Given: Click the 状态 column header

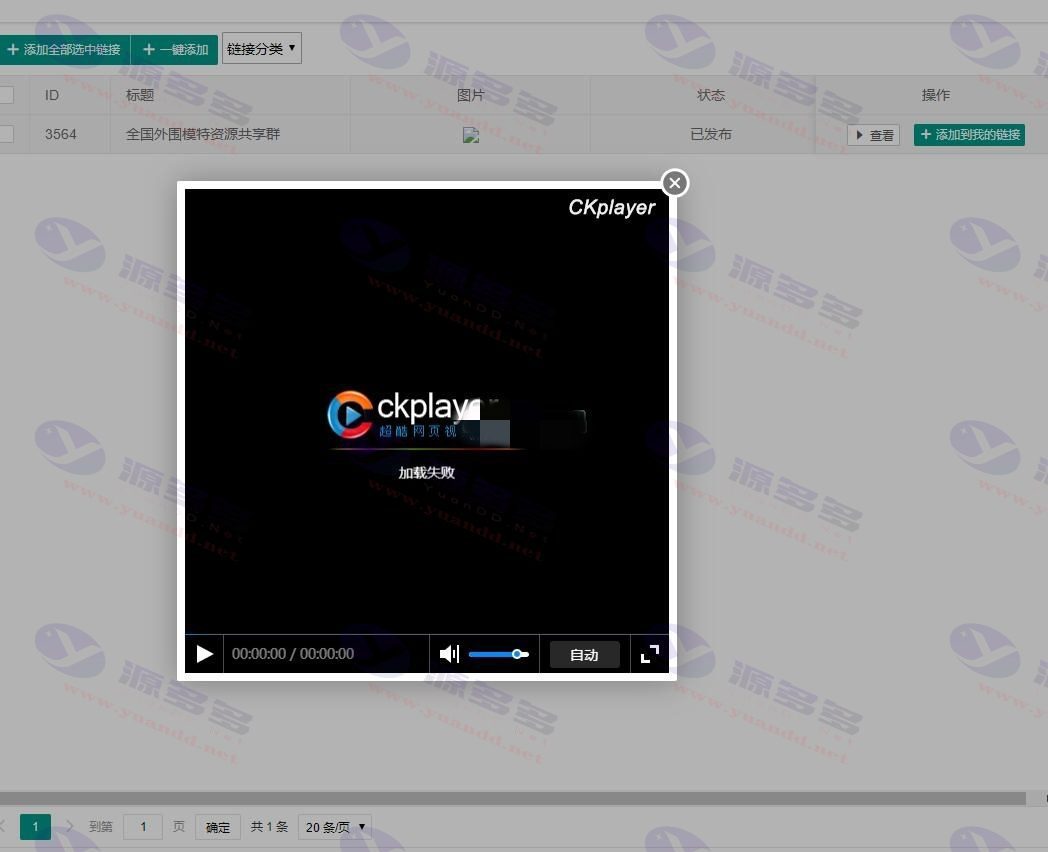Looking at the screenshot, I should [710, 95].
